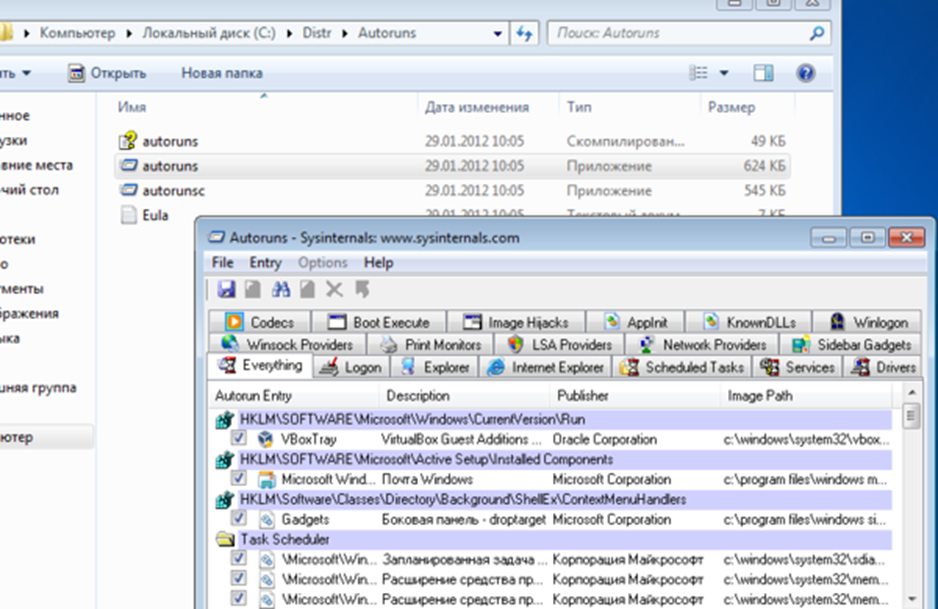Sort by Description column header

464,396
